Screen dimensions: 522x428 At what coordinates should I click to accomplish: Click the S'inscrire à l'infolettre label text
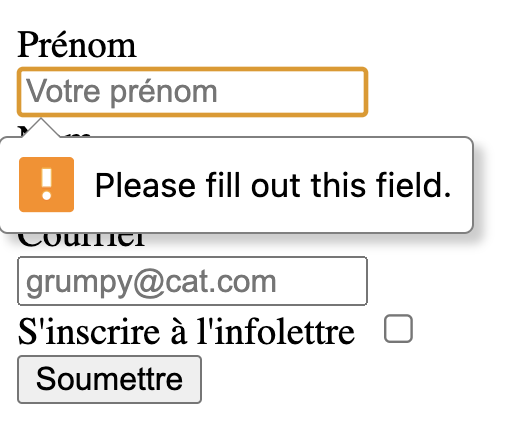[x=186, y=332]
